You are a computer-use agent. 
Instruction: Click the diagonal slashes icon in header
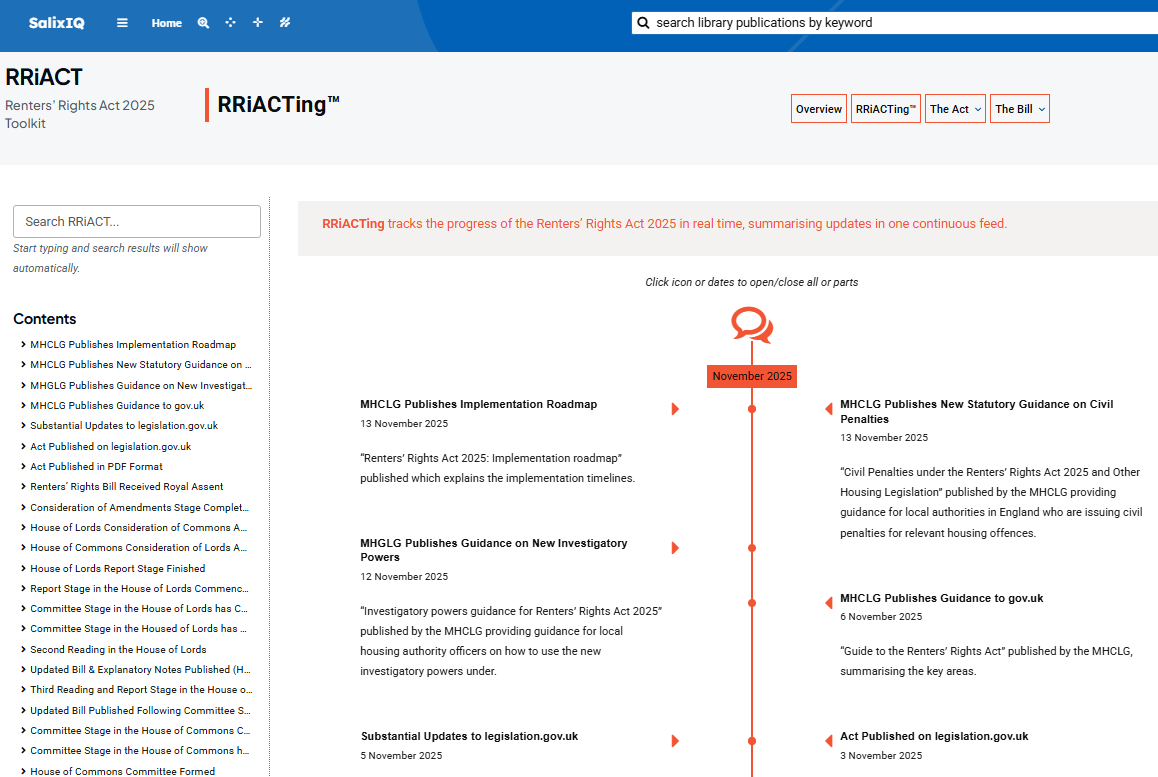pyautogui.click(x=285, y=23)
